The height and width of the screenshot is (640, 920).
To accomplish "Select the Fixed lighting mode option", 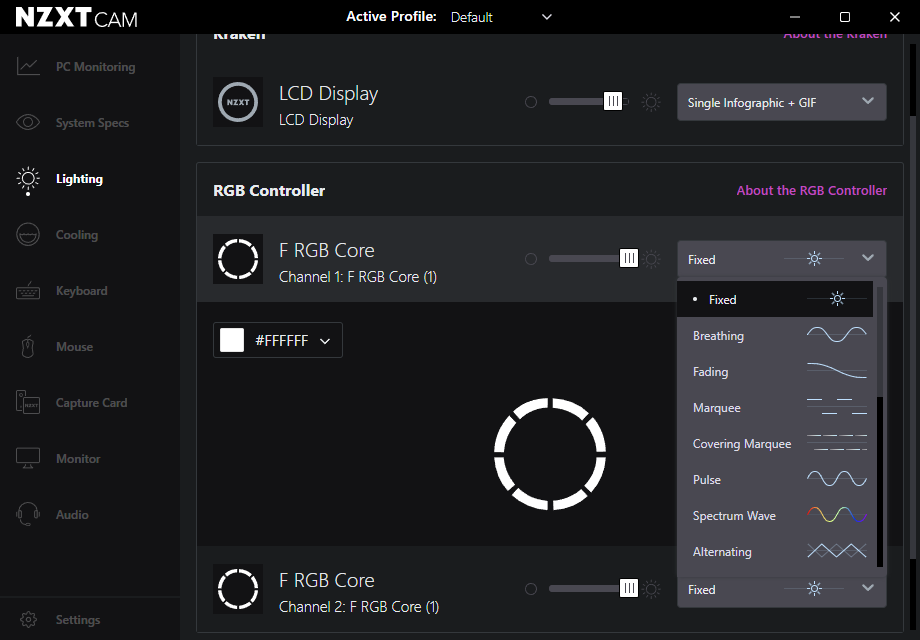I will [x=775, y=299].
